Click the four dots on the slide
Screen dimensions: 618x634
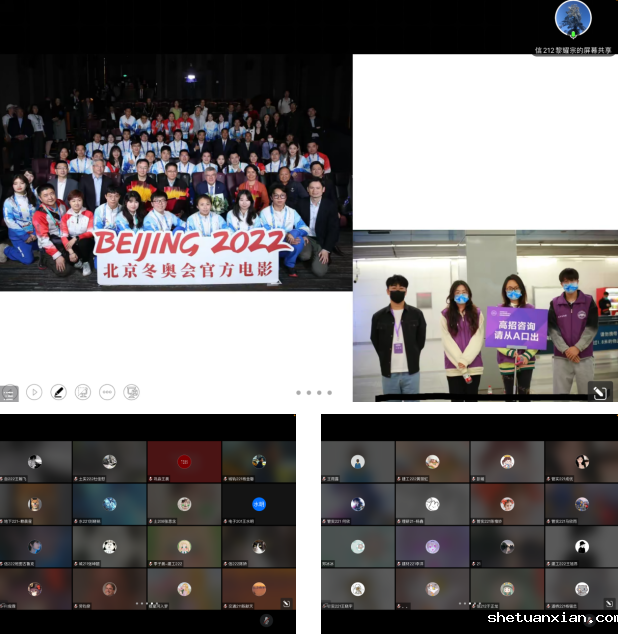[313, 392]
